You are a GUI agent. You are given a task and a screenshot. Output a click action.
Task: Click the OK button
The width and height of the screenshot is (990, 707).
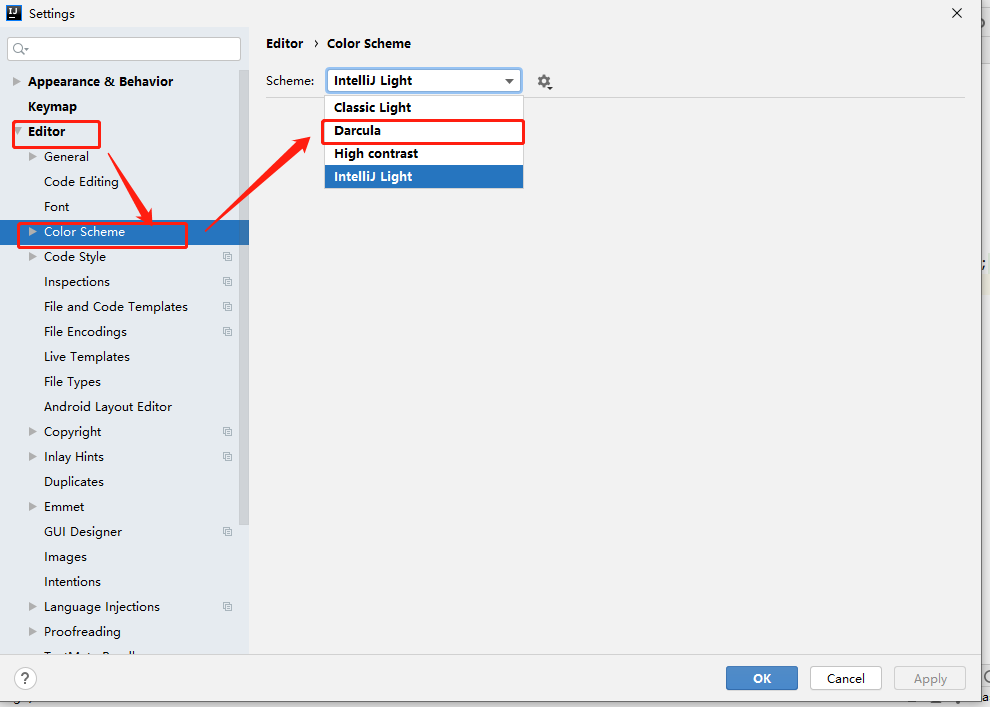(761, 679)
